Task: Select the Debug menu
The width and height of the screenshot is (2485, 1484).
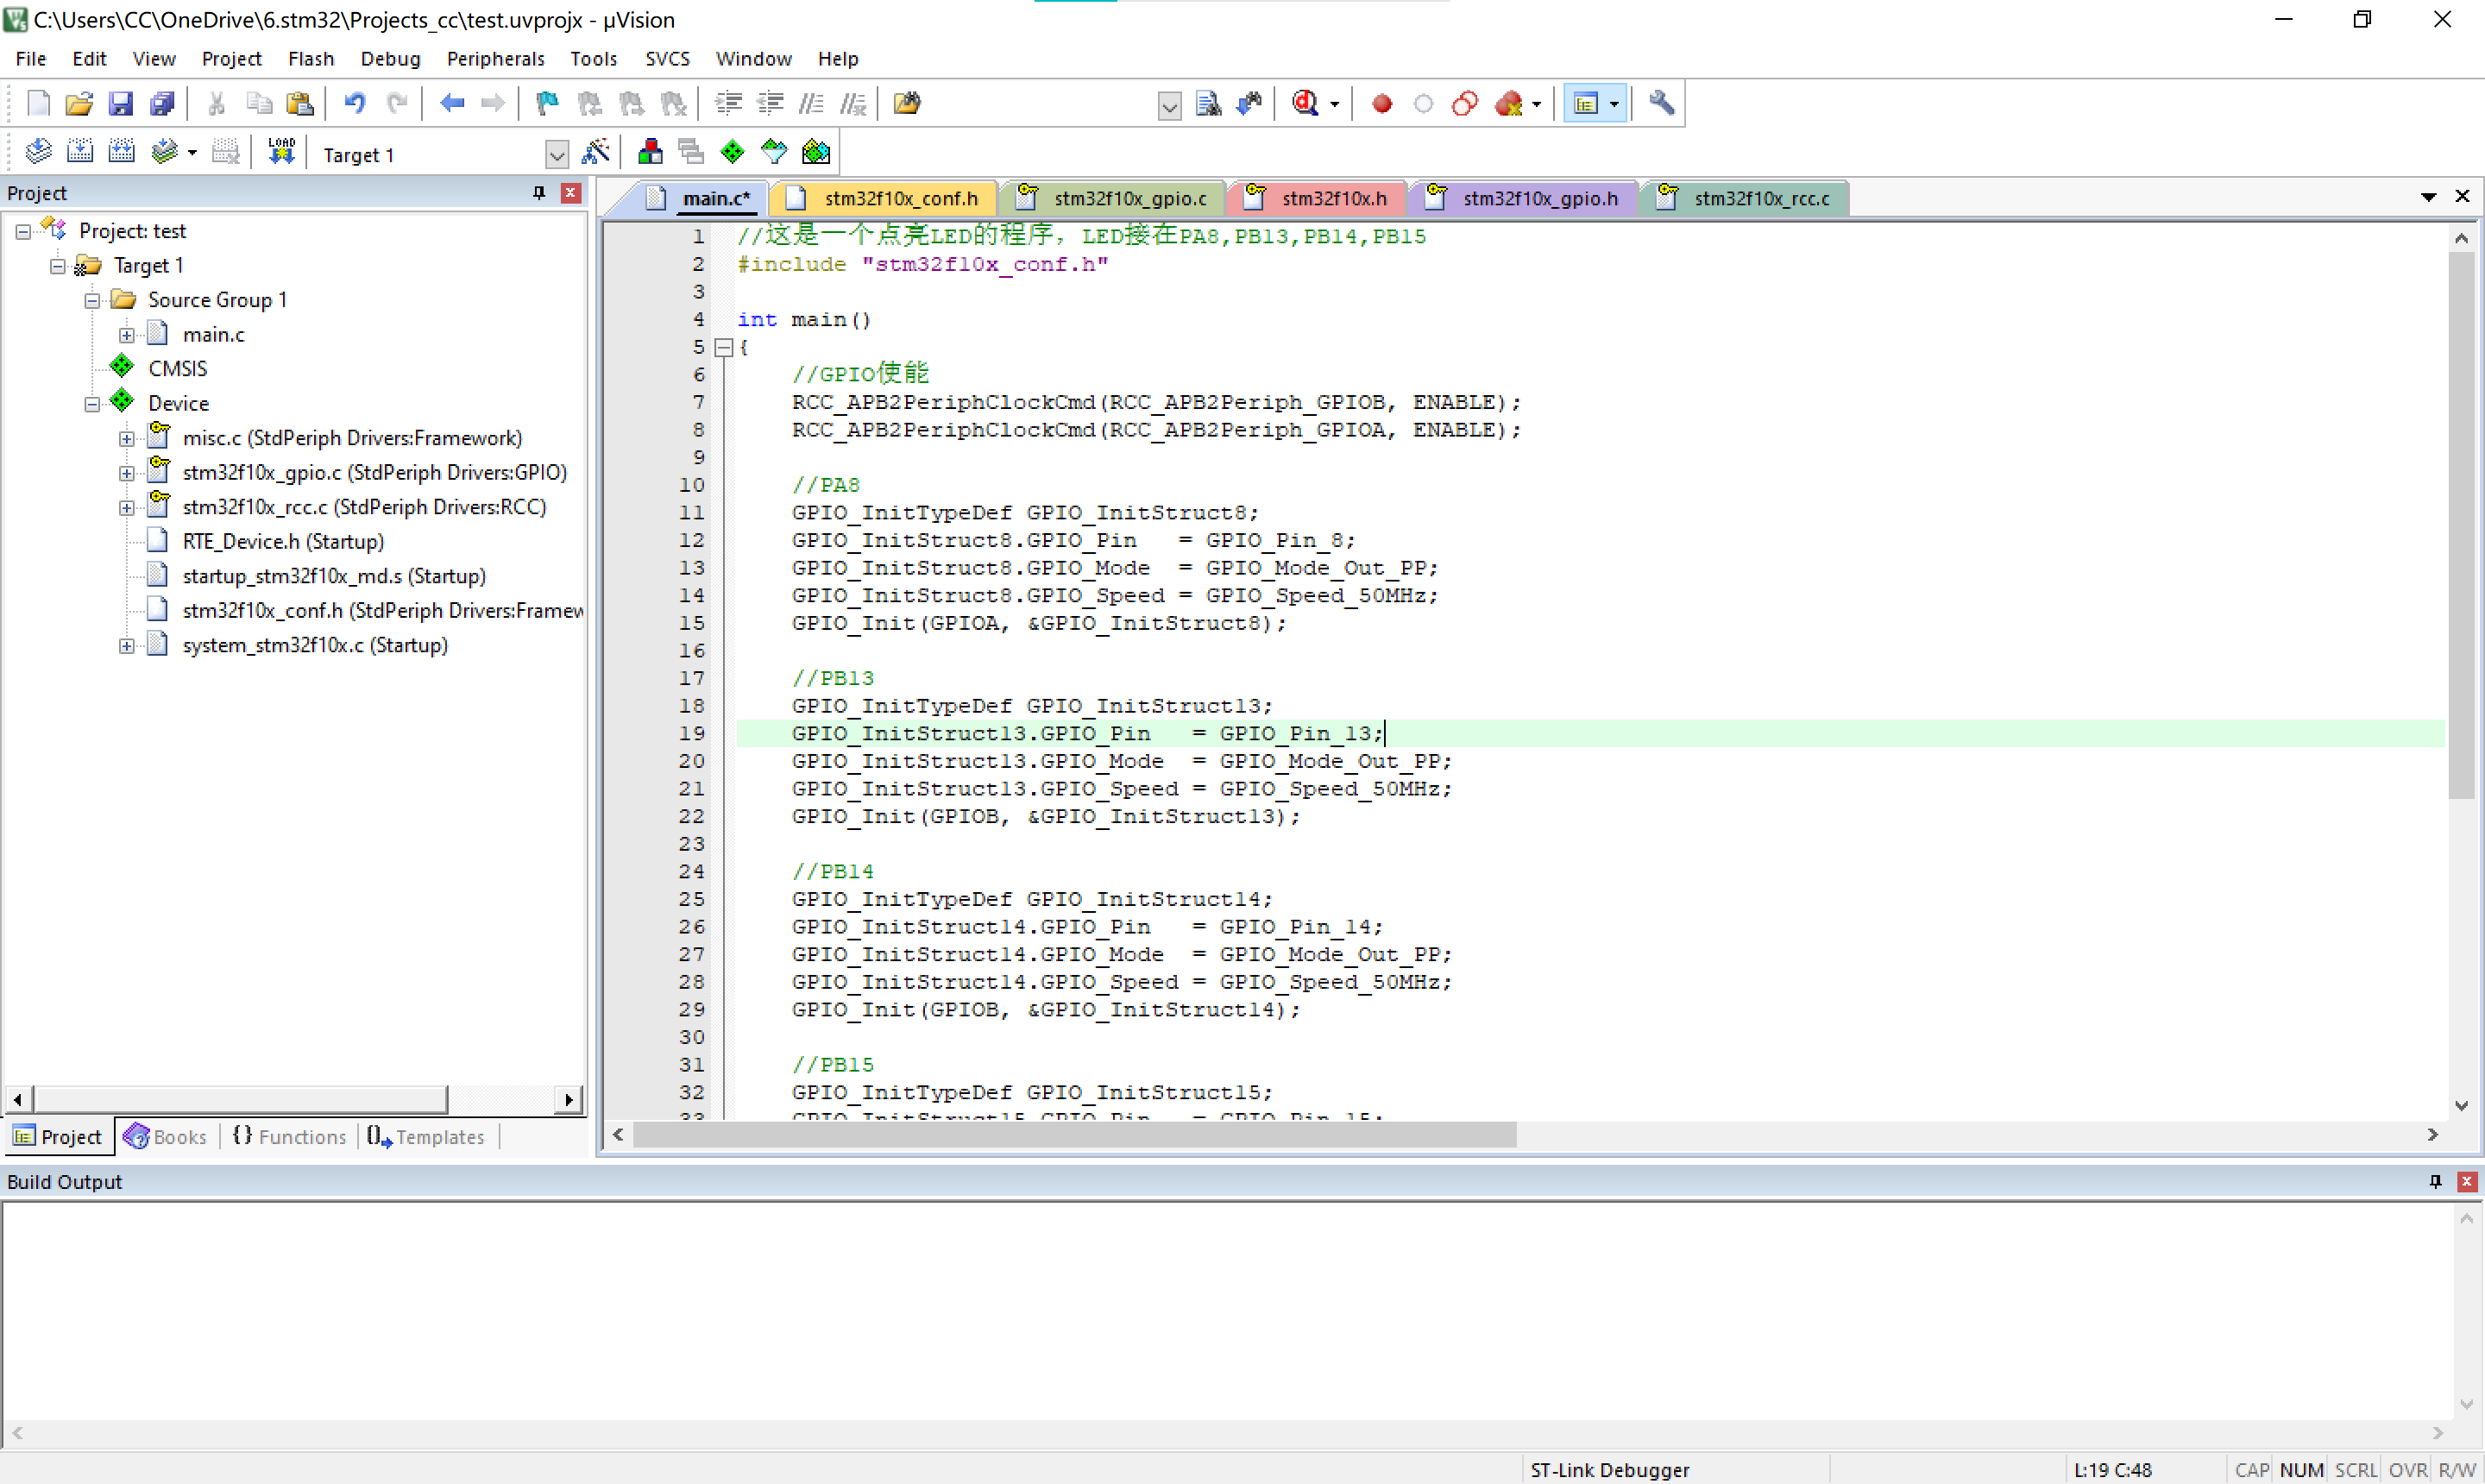Action: point(387,59)
